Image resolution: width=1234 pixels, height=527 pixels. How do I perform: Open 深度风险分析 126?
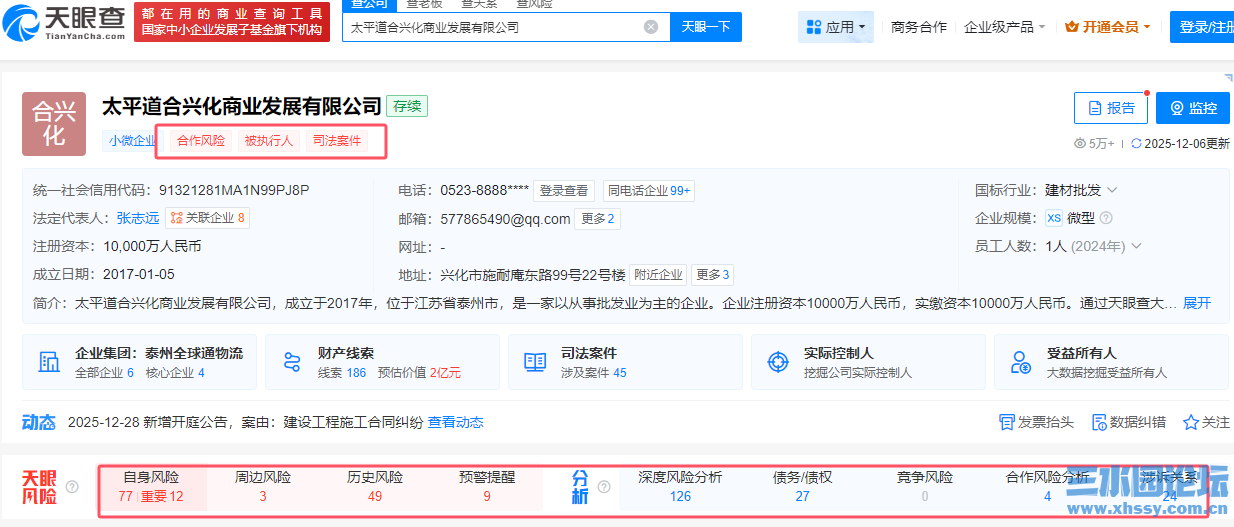(680, 487)
